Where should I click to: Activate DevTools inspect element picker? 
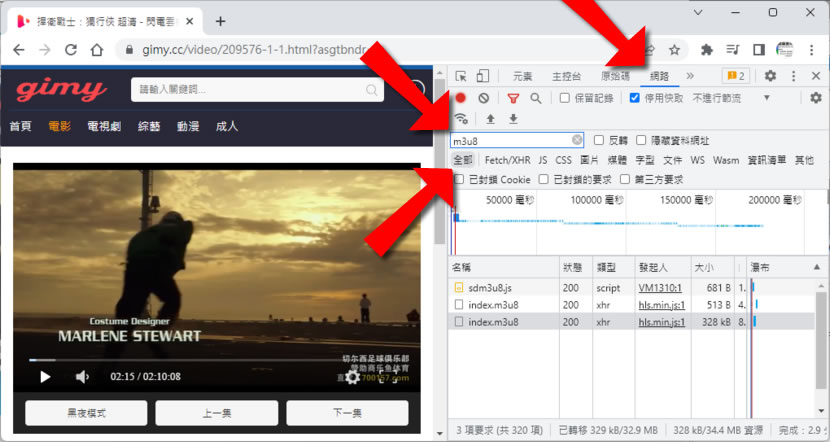pos(461,76)
